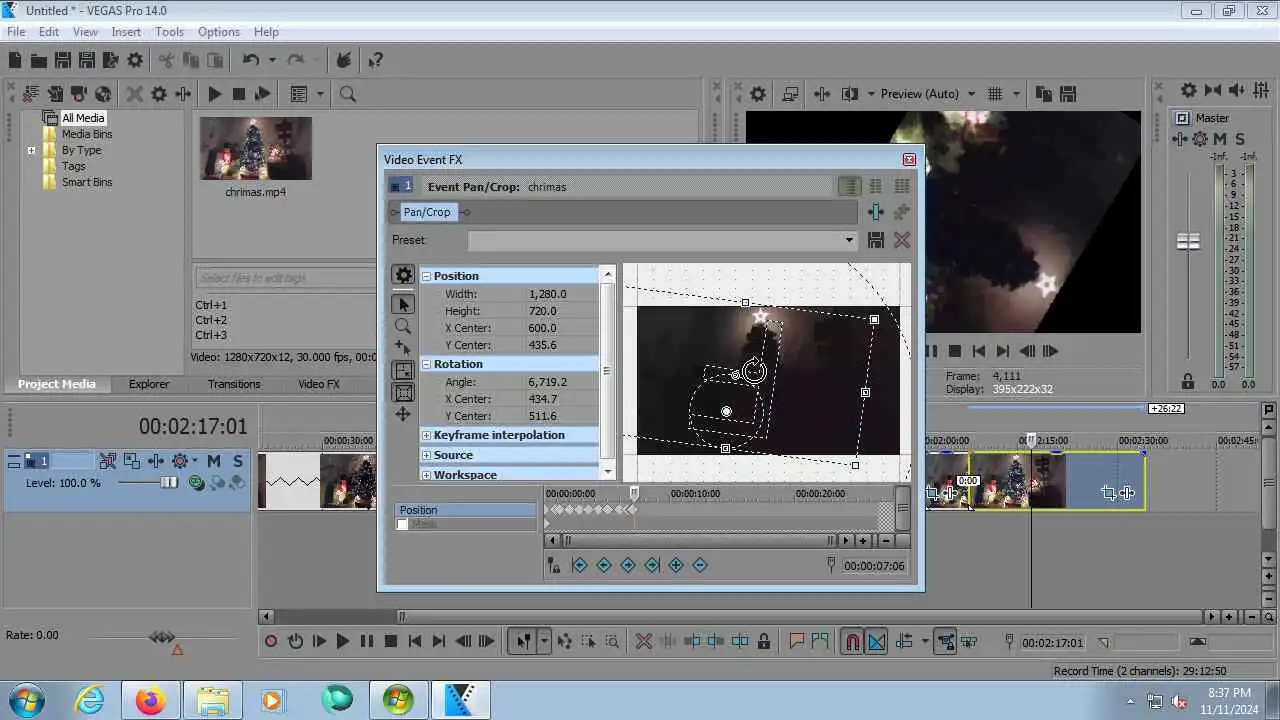Viewport: 1280px width, 720px height.
Task: Open Plug-In Chain in Video Event FX
Action: click(876, 212)
